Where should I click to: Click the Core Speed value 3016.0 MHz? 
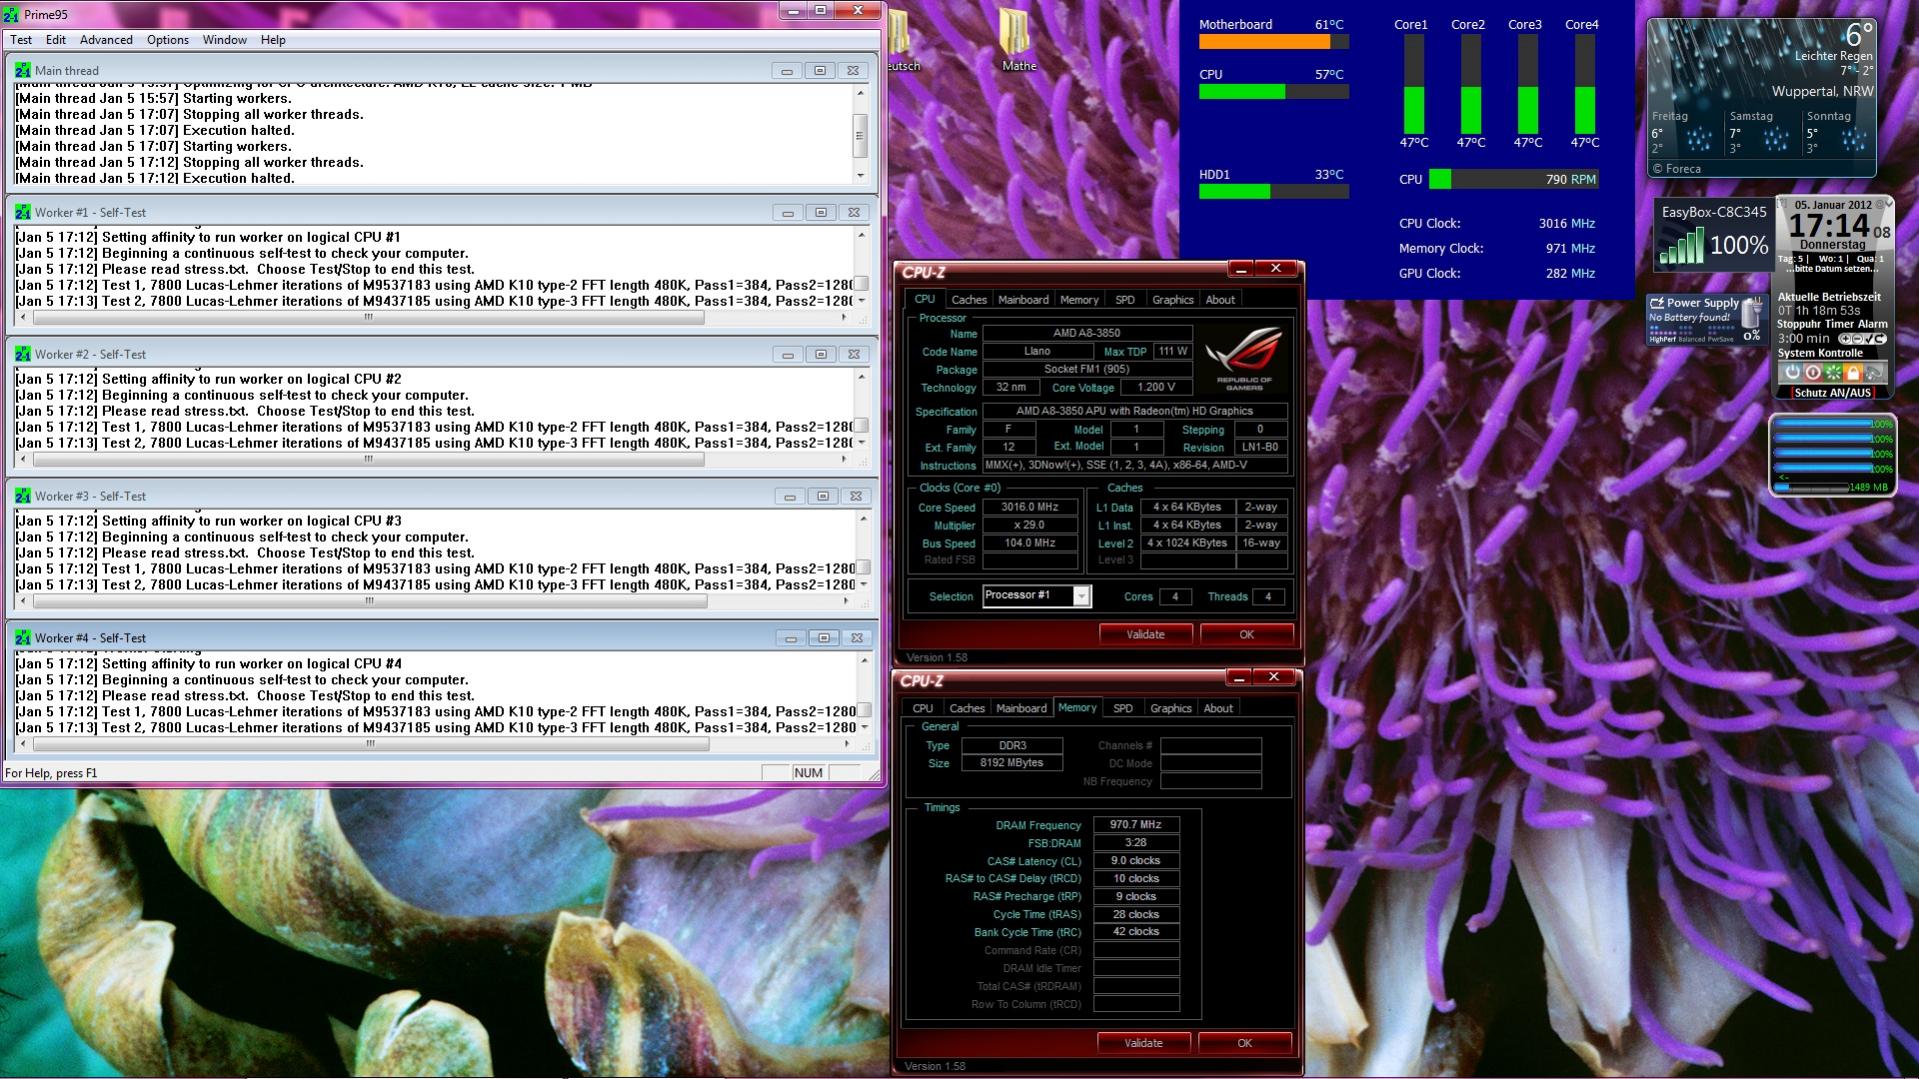[1030, 507]
